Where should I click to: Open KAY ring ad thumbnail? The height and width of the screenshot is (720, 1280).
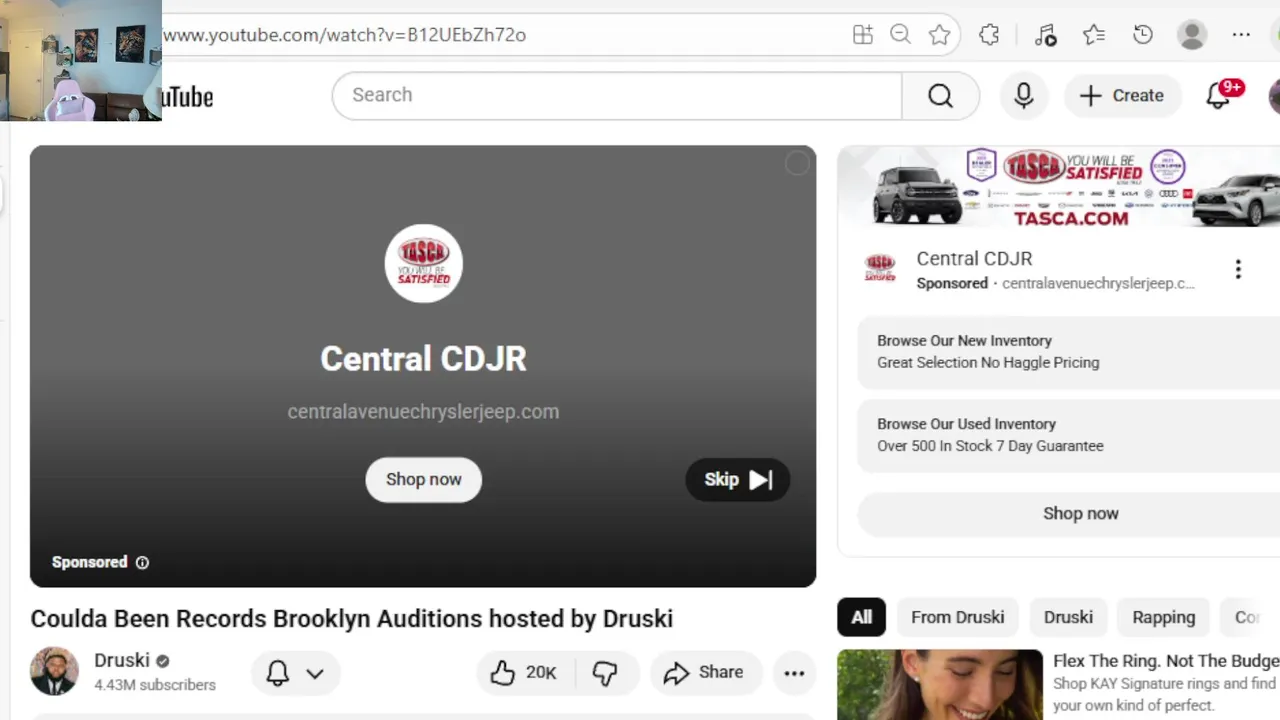point(940,685)
